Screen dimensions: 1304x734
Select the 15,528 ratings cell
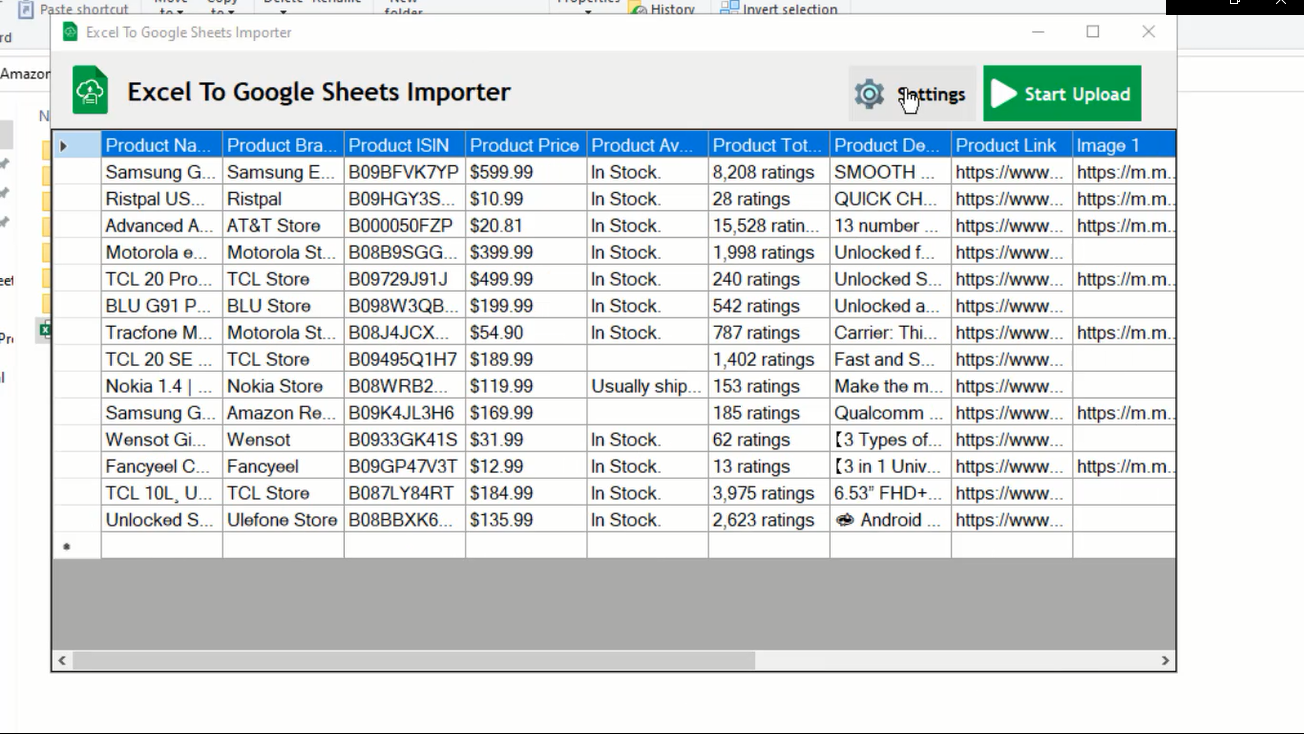click(x=769, y=226)
